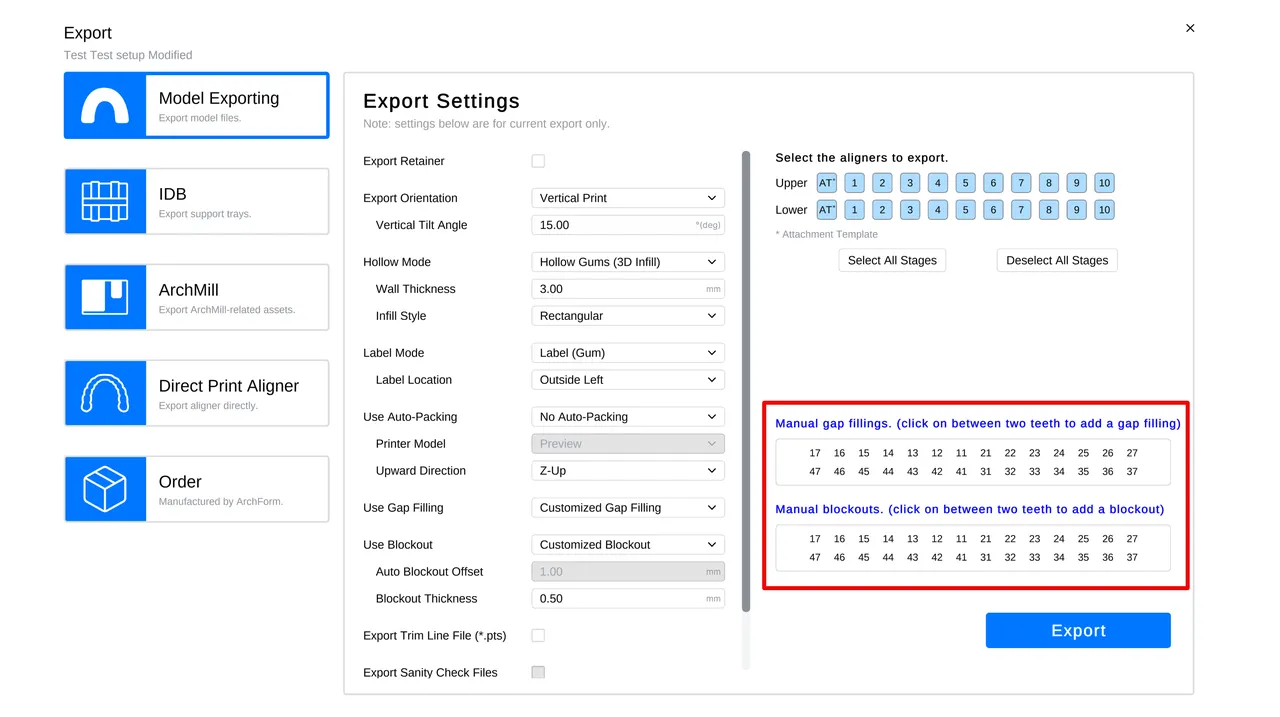Viewport: 1280px width, 717px height.
Task: Toggle Lower aligner stage 2
Action: (x=882, y=210)
